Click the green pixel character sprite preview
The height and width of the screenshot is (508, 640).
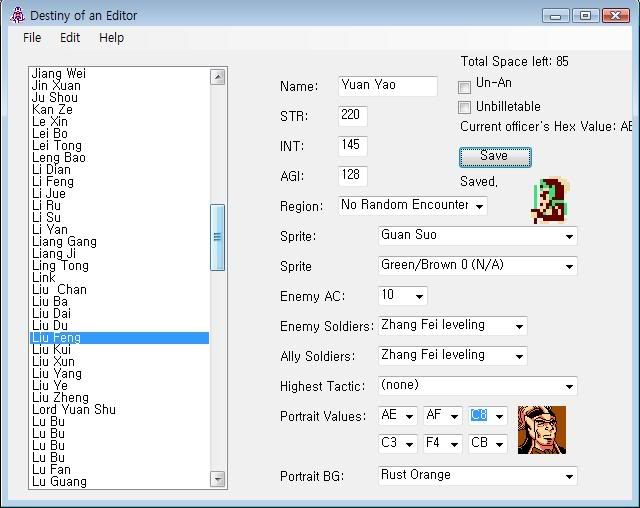pos(545,200)
